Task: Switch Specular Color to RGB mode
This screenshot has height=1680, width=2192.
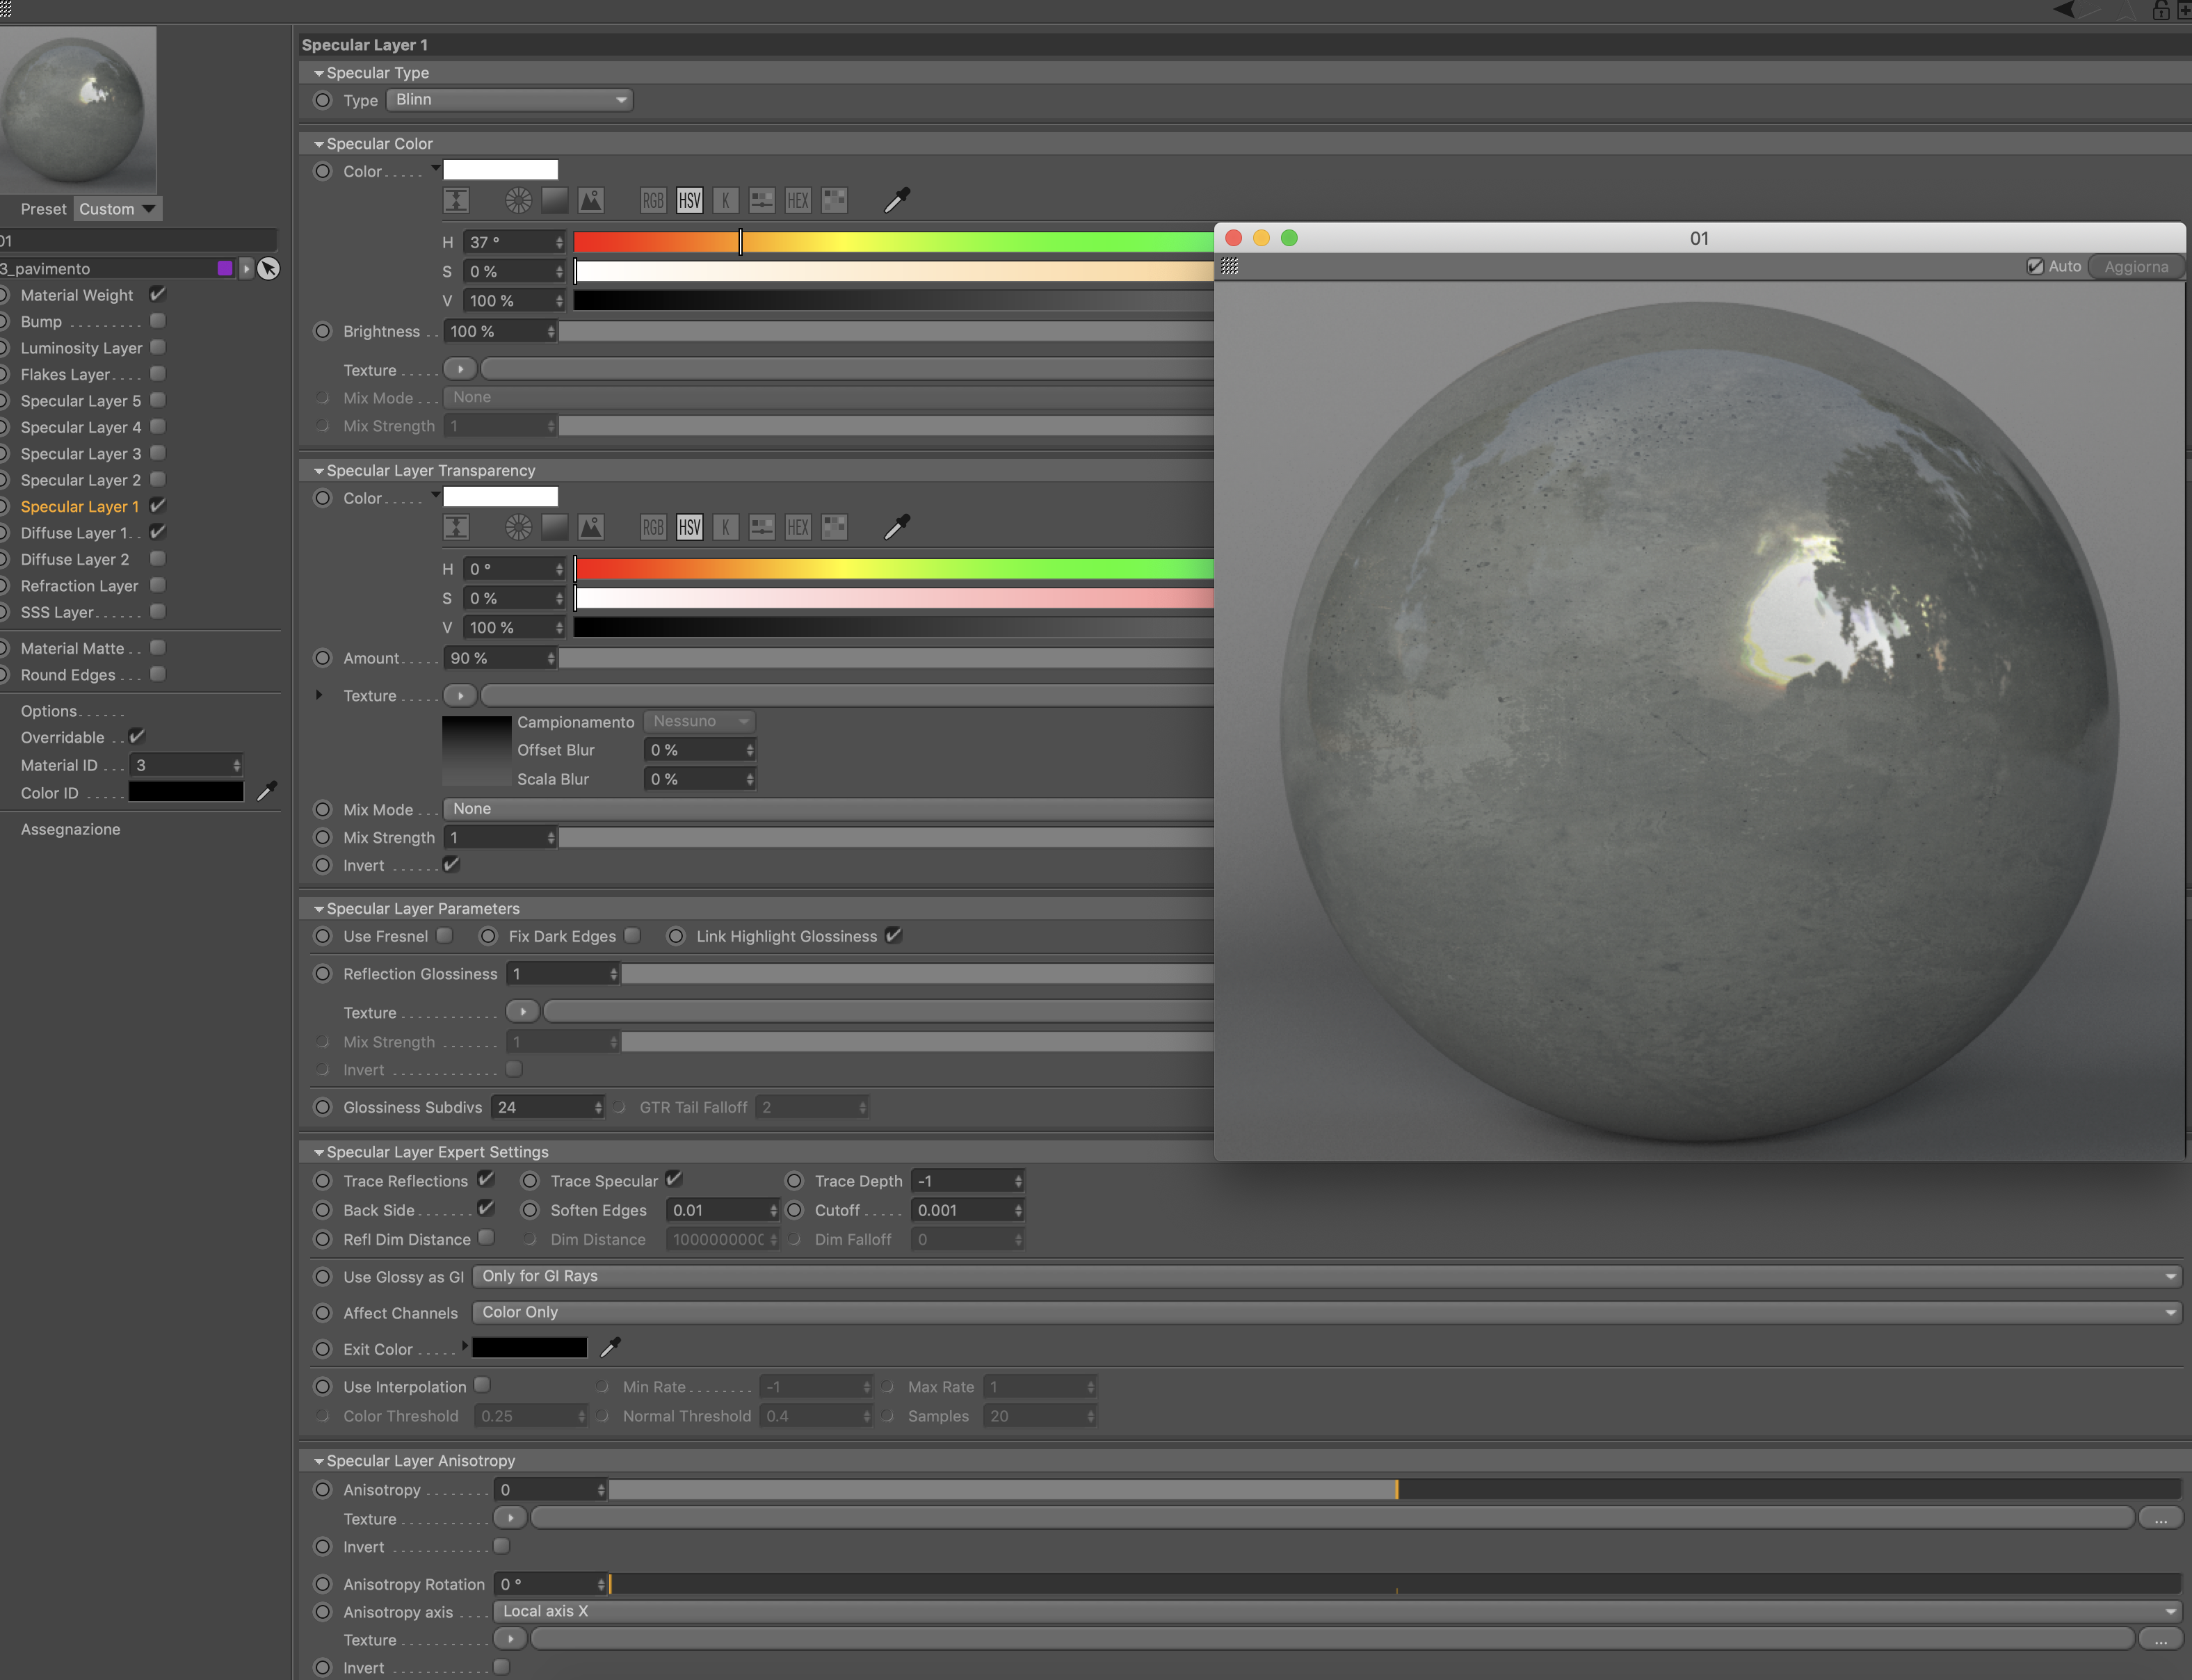Action: point(653,200)
